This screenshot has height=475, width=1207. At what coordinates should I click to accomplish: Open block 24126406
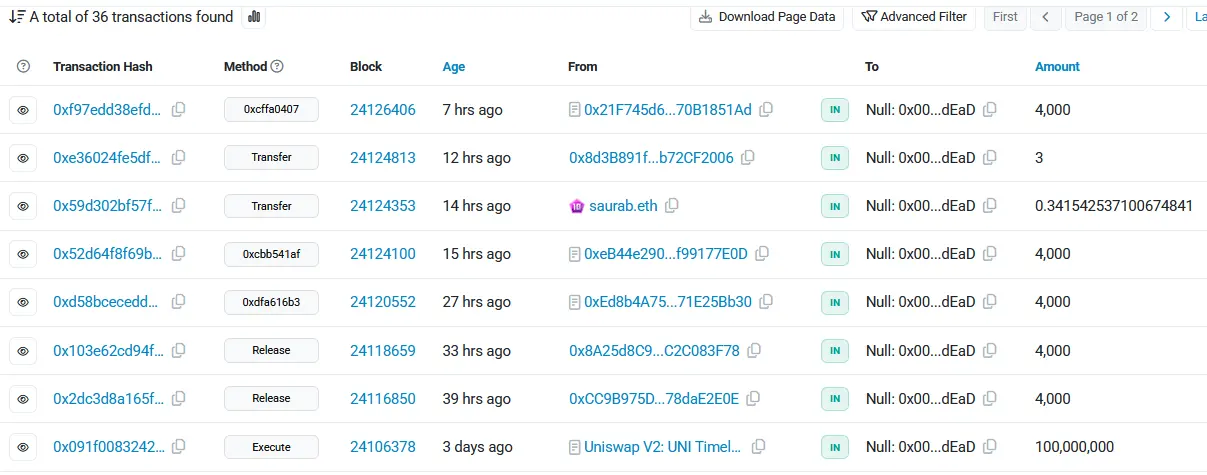pyautogui.click(x=383, y=110)
